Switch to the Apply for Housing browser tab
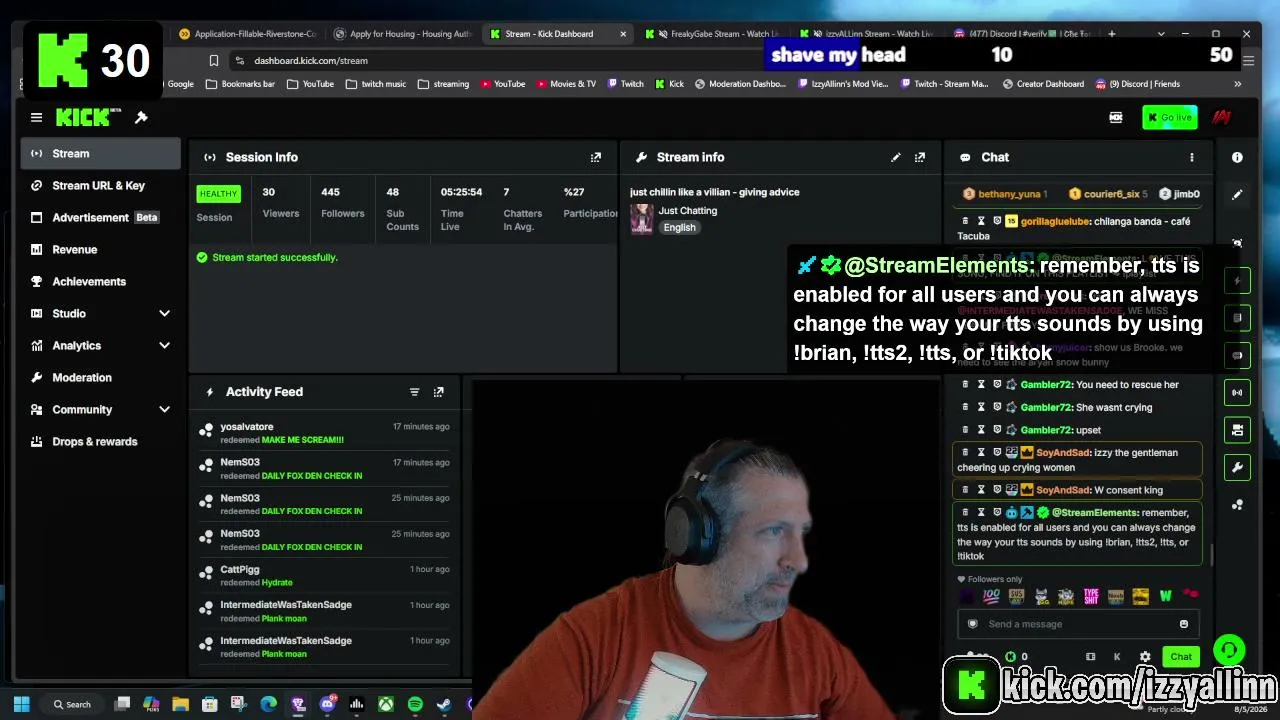 (402, 34)
